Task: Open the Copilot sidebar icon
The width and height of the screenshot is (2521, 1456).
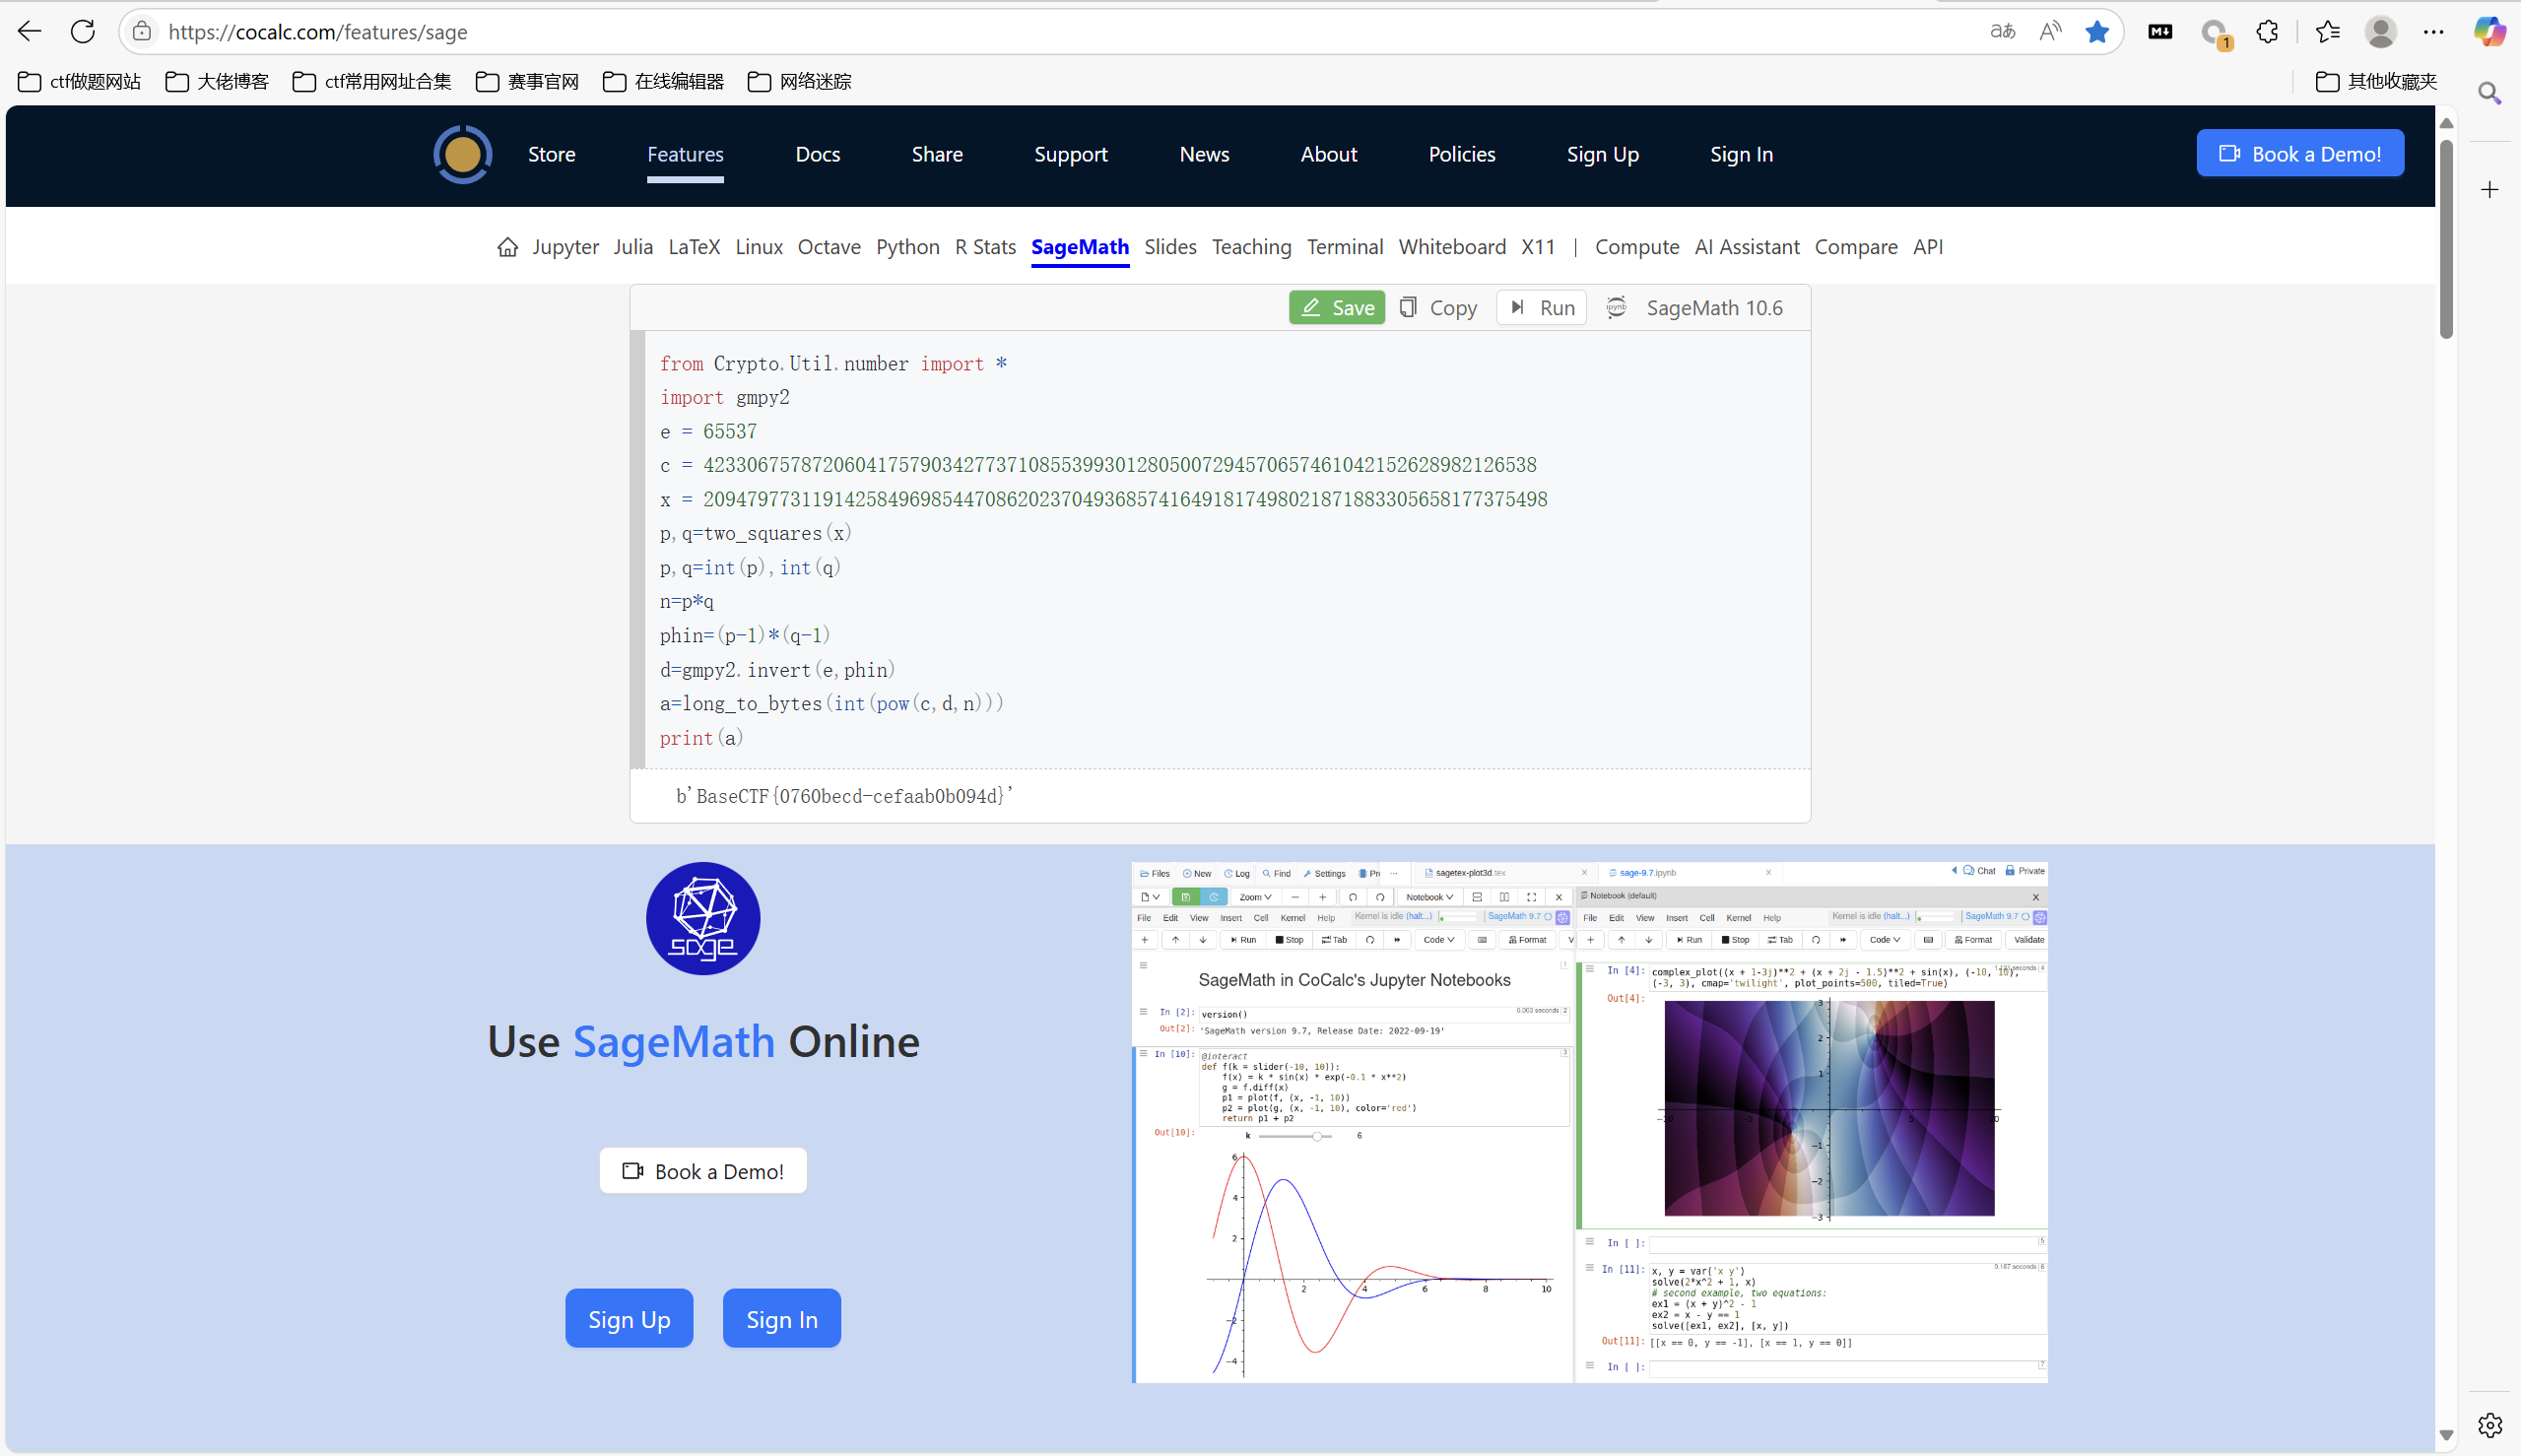Action: (x=2490, y=31)
